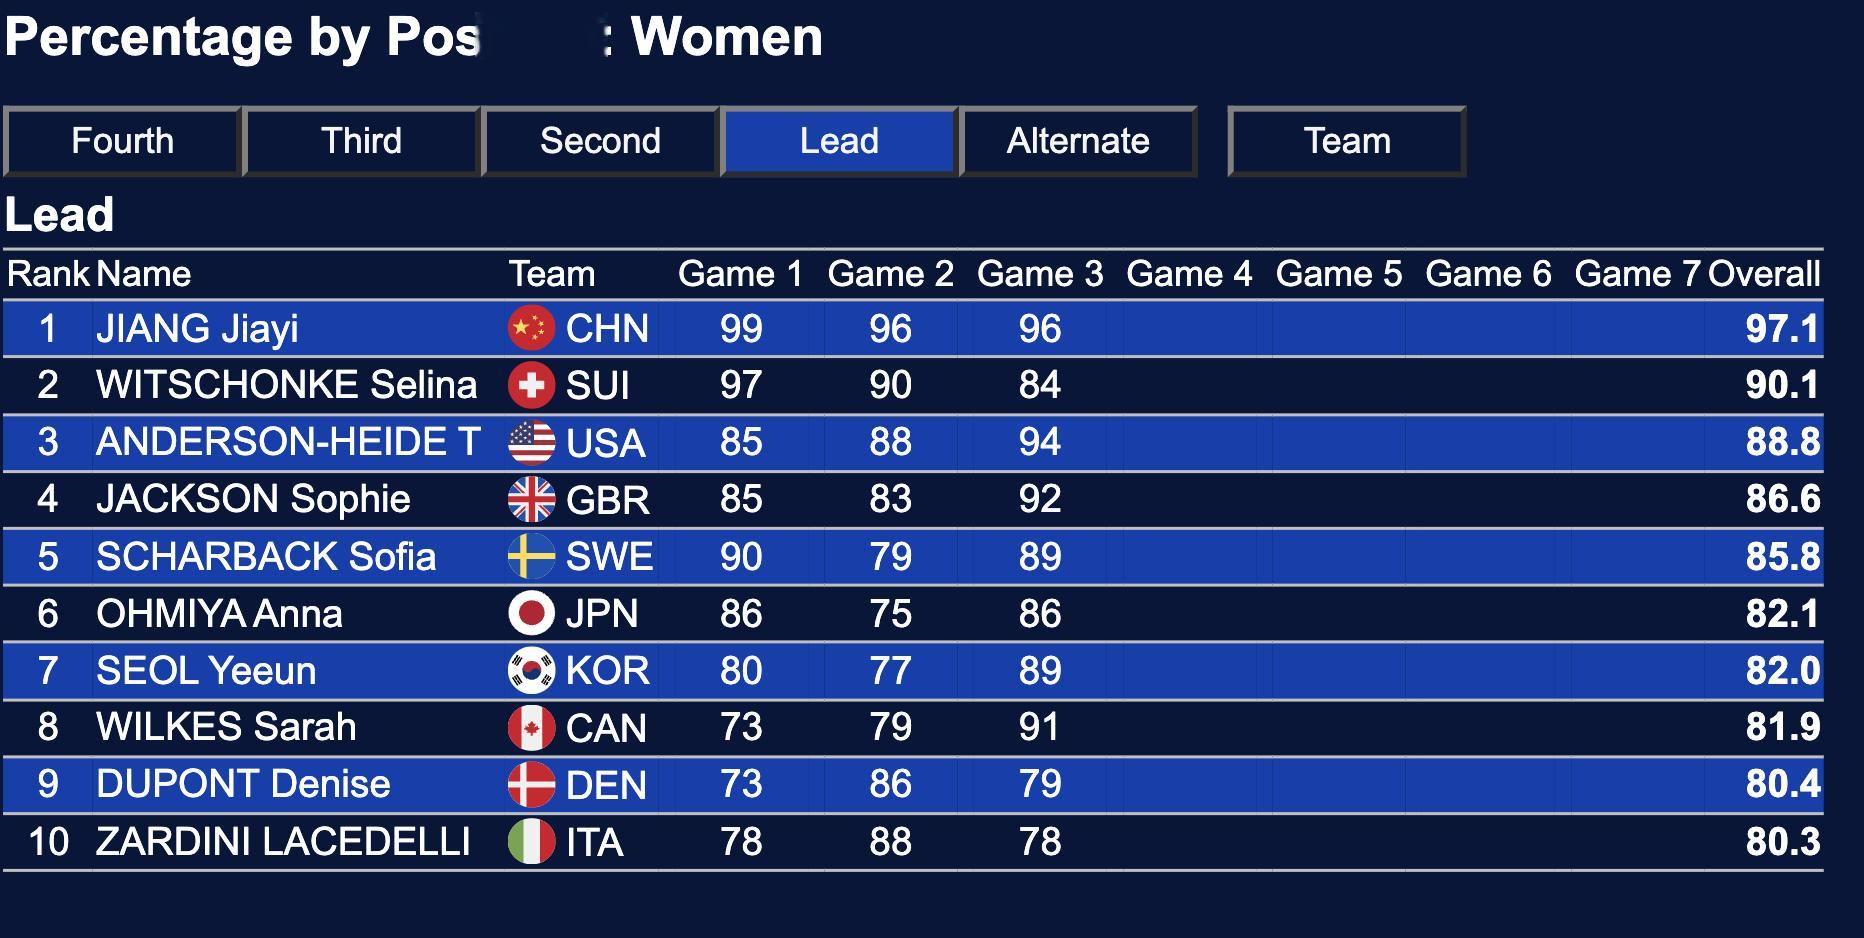
Task: Select player name WITSCHONKE Selina
Action: [x=287, y=385]
